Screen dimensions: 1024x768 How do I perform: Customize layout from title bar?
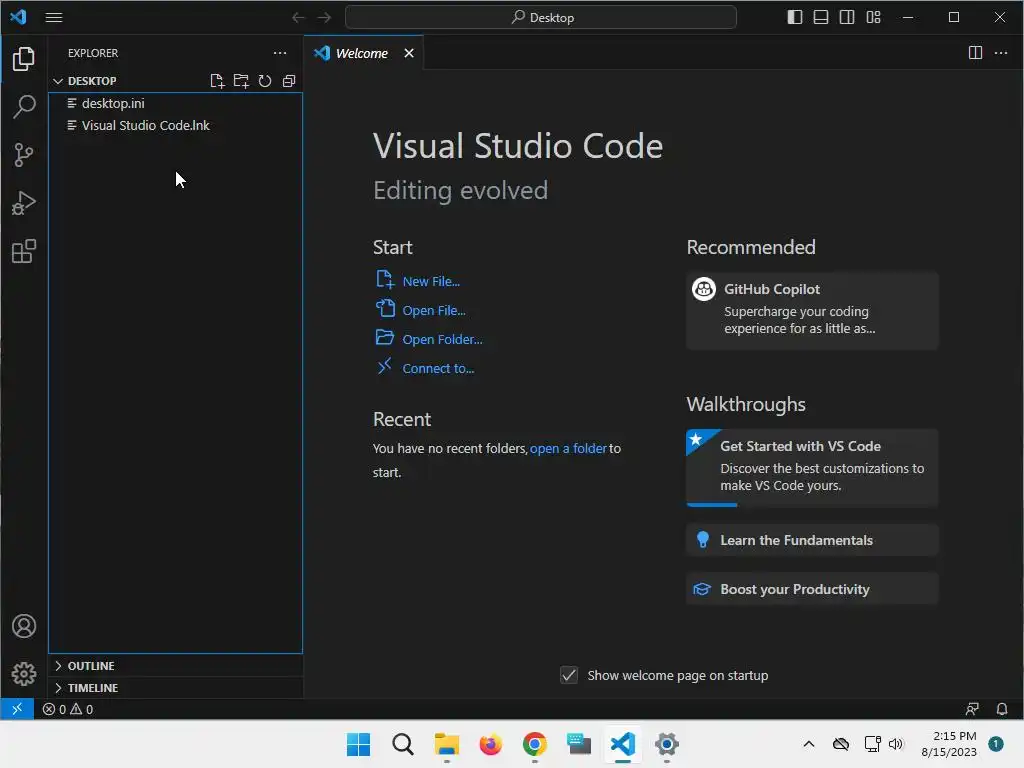pos(873,18)
